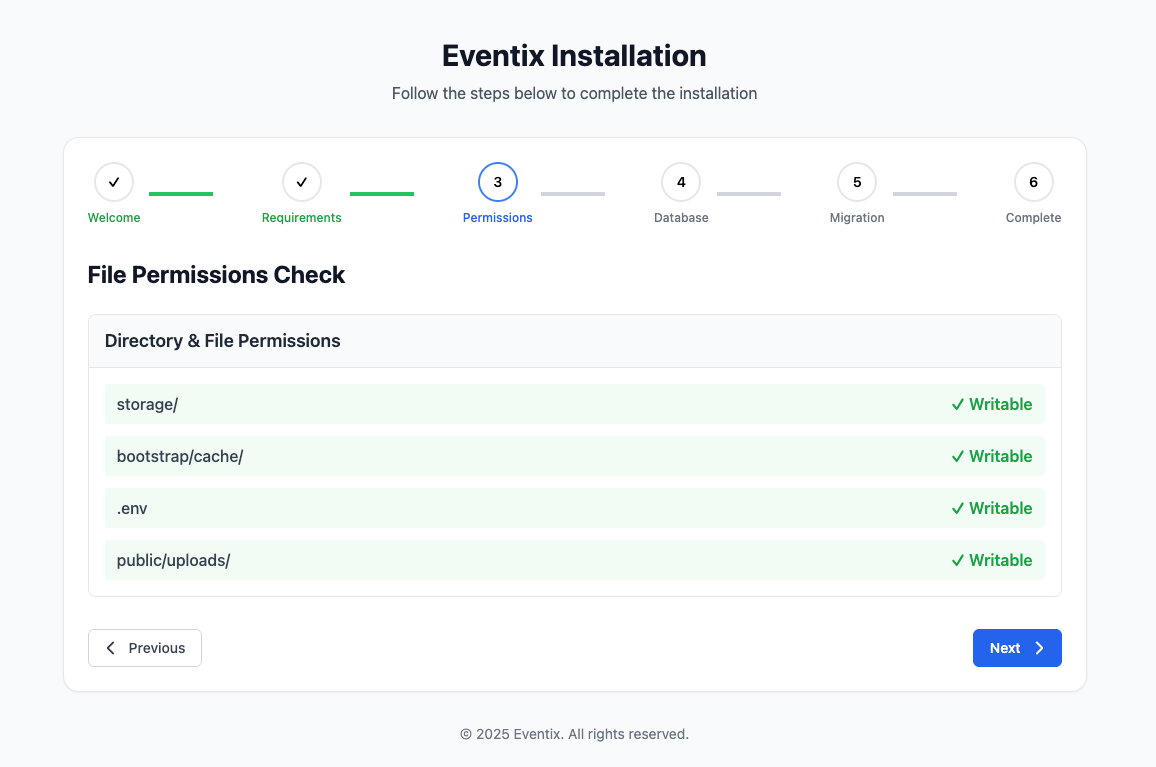The image size is (1156, 767).
Task: Click the checkmark beside public/uploads/ Writable status
Action: pyautogui.click(x=958, y=560)
